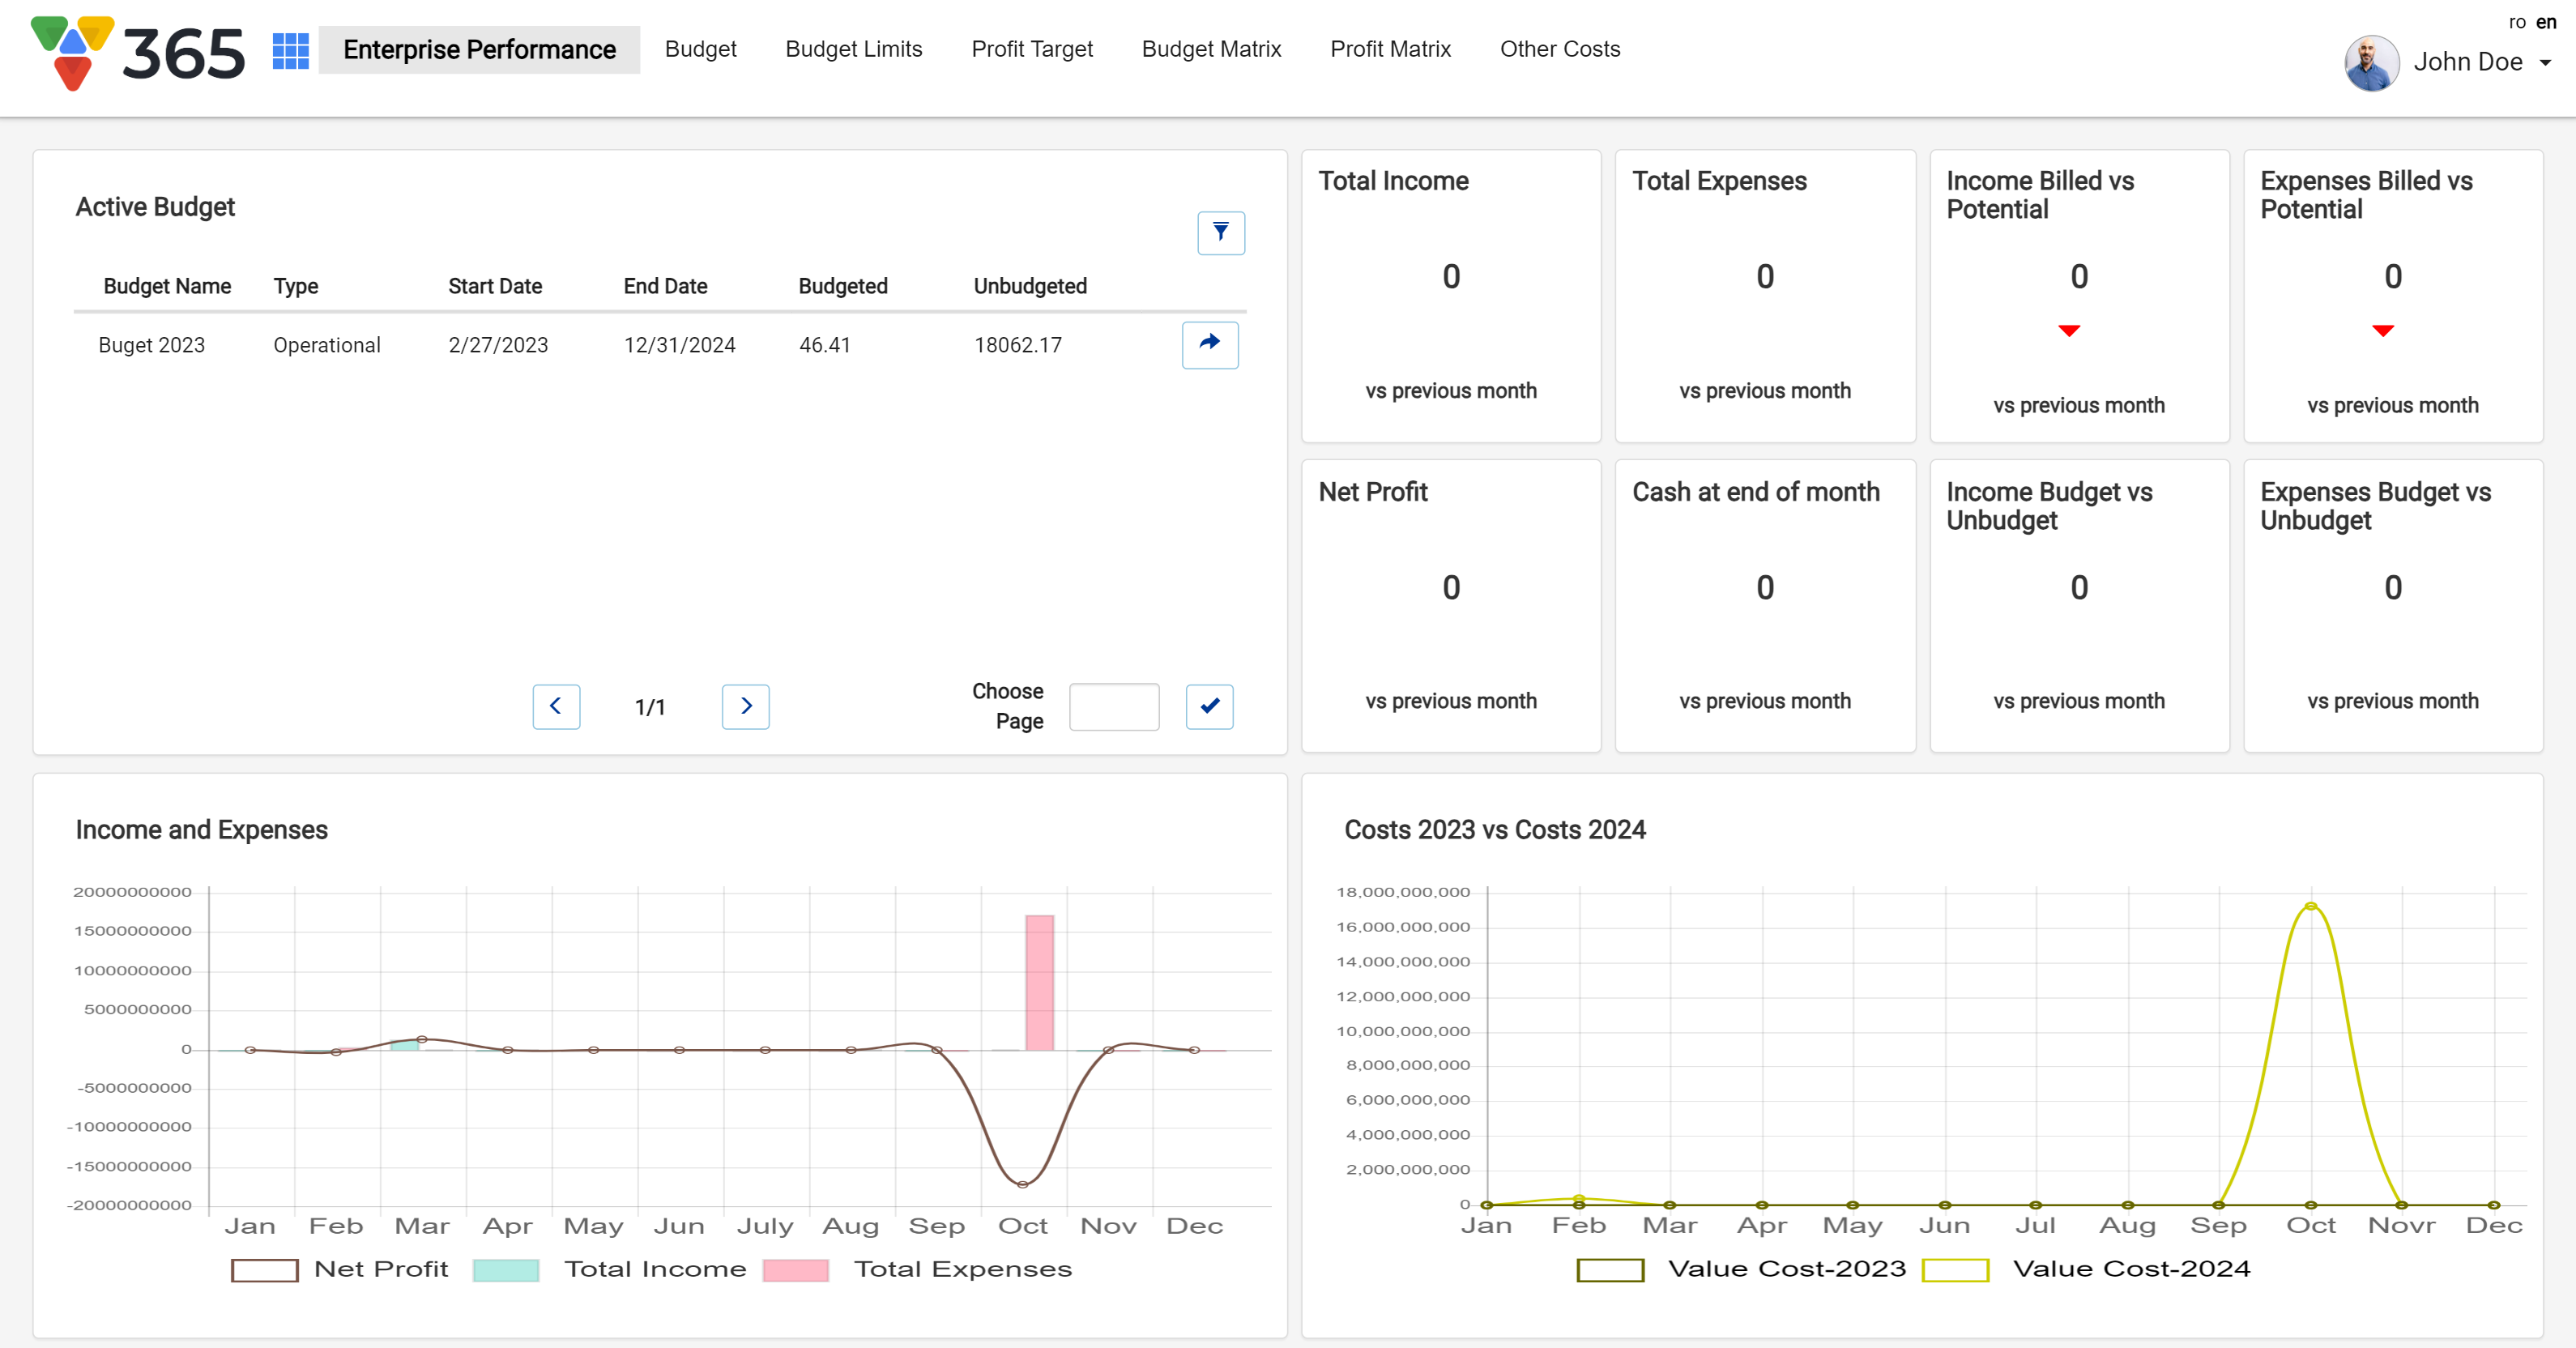Screen dimensions: 2576x1348
Task: Confirm the chosen page with the checkmark button
Action: click(1209, 706)
